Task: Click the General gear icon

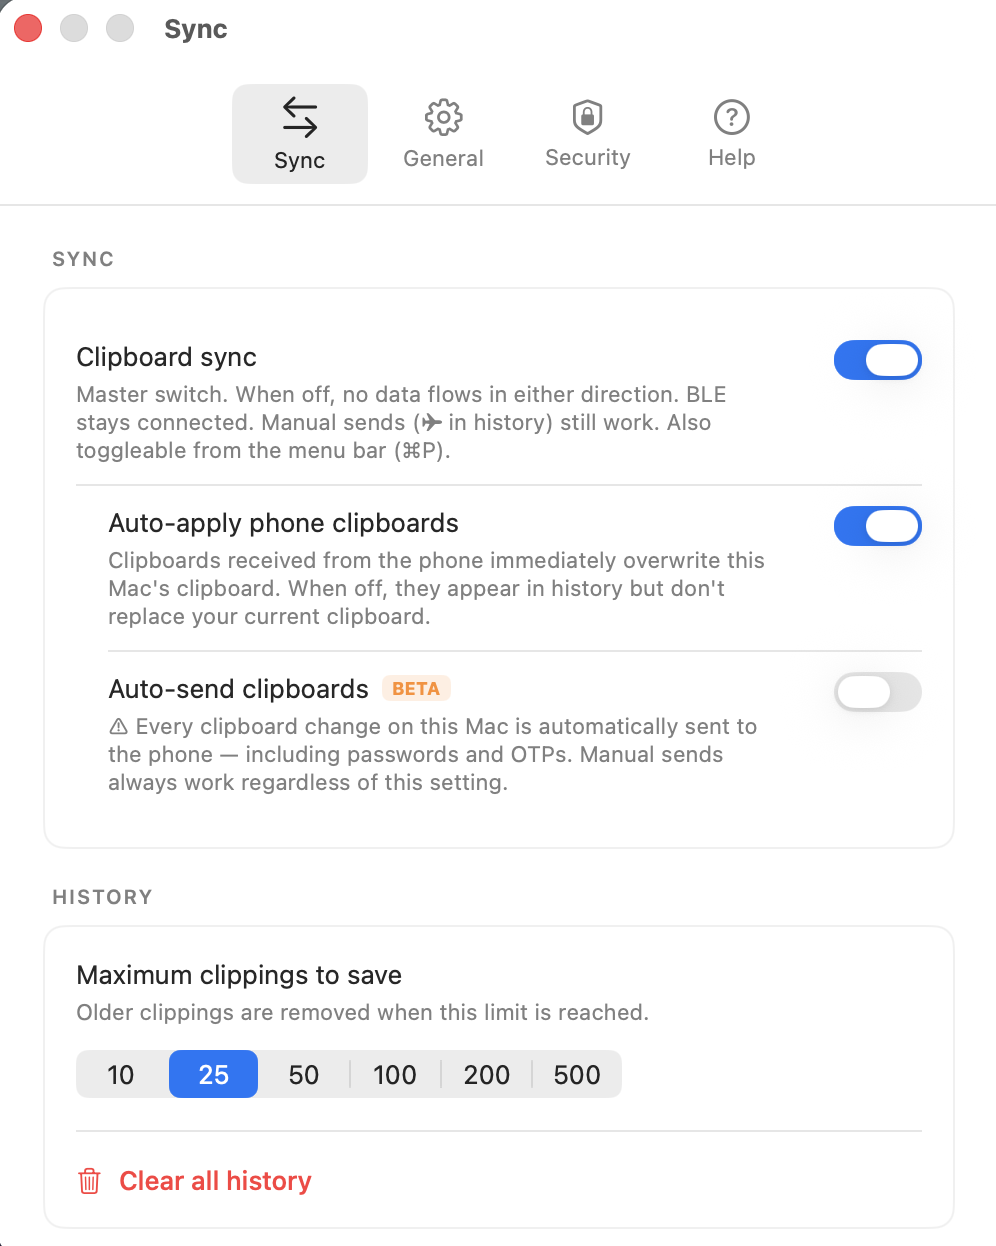Action: tap(443, 116)
